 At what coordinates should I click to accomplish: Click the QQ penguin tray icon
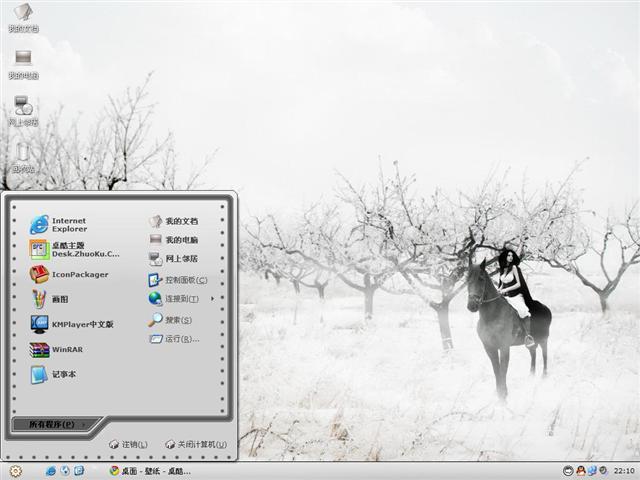(580, 471)
